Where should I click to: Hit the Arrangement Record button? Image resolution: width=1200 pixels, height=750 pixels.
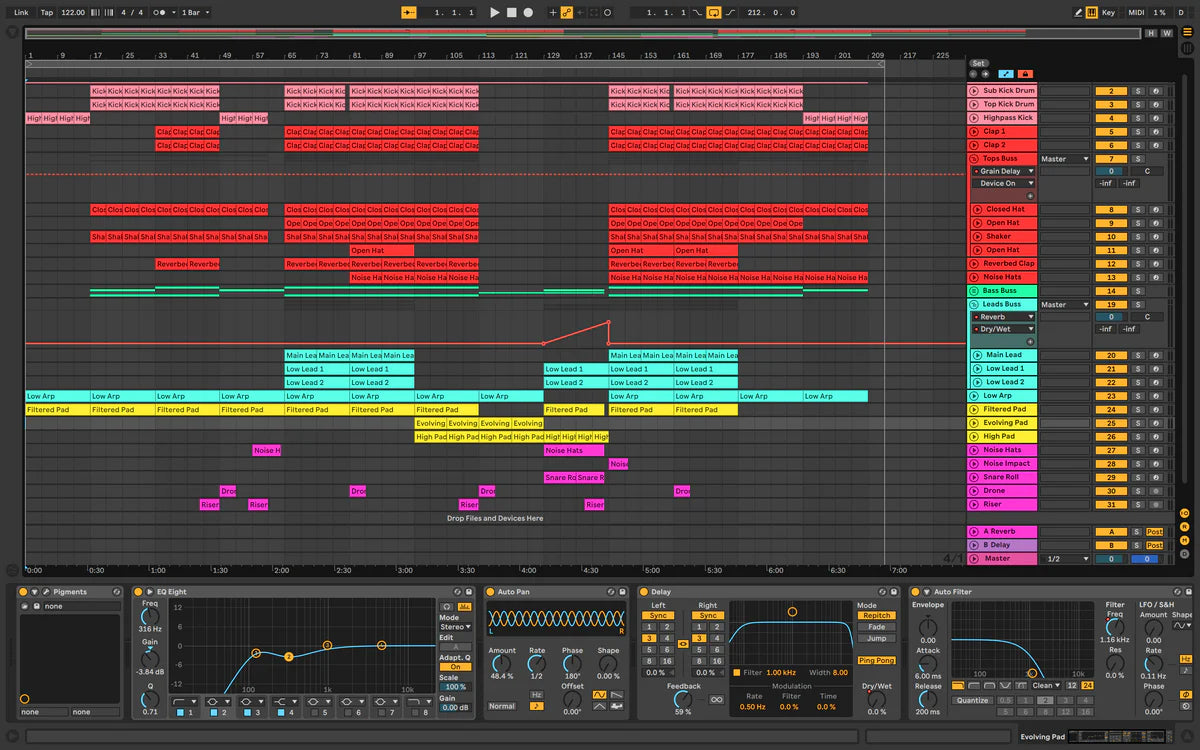tap(528, 12)
